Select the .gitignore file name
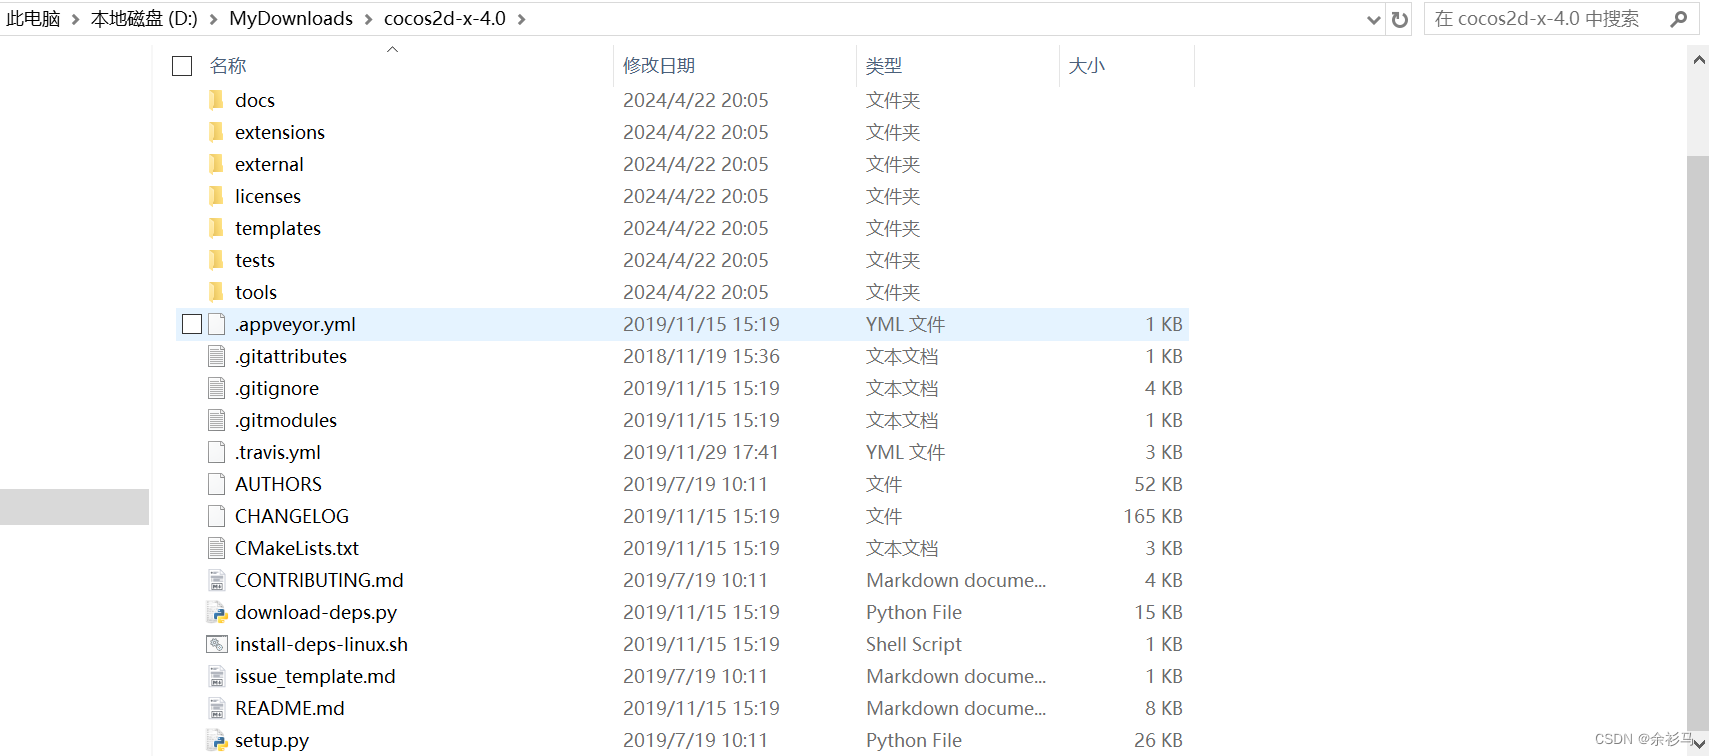The height and width of the screenshot is (756, 1709). (x=277, y=388)
